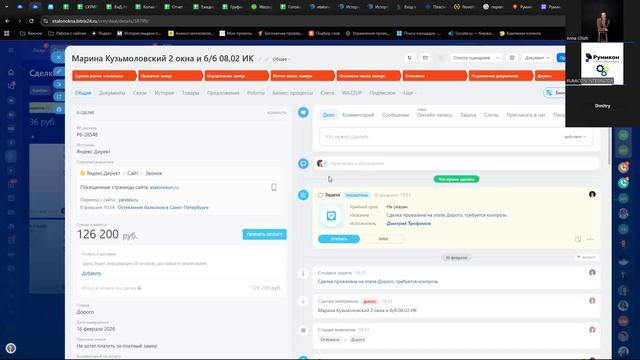Switch to the Документы tab
Viewport: 640px width, 360px height.
(112, 93)
